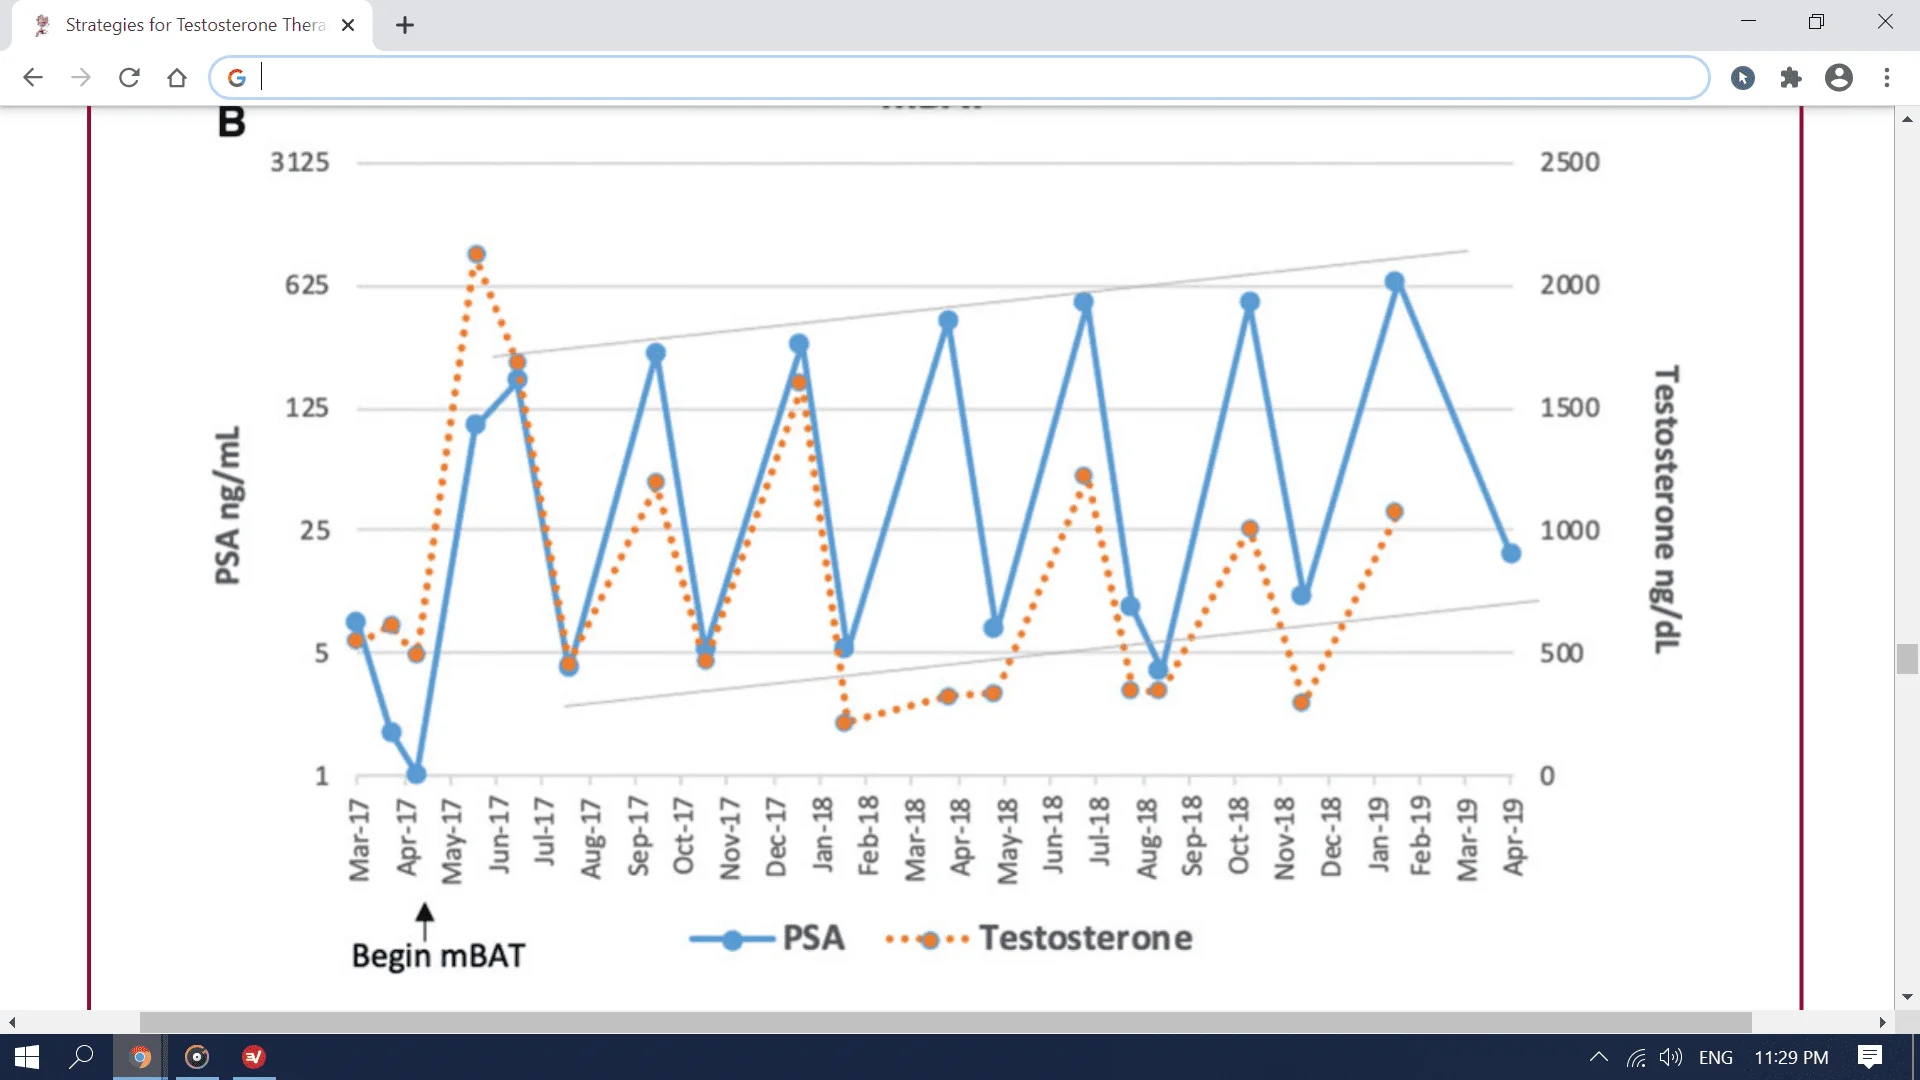Screen dimensions: 1920x1080
Task: Click the 625 PSA axis label
Action: pyautogui.click(x=307, y=285)
